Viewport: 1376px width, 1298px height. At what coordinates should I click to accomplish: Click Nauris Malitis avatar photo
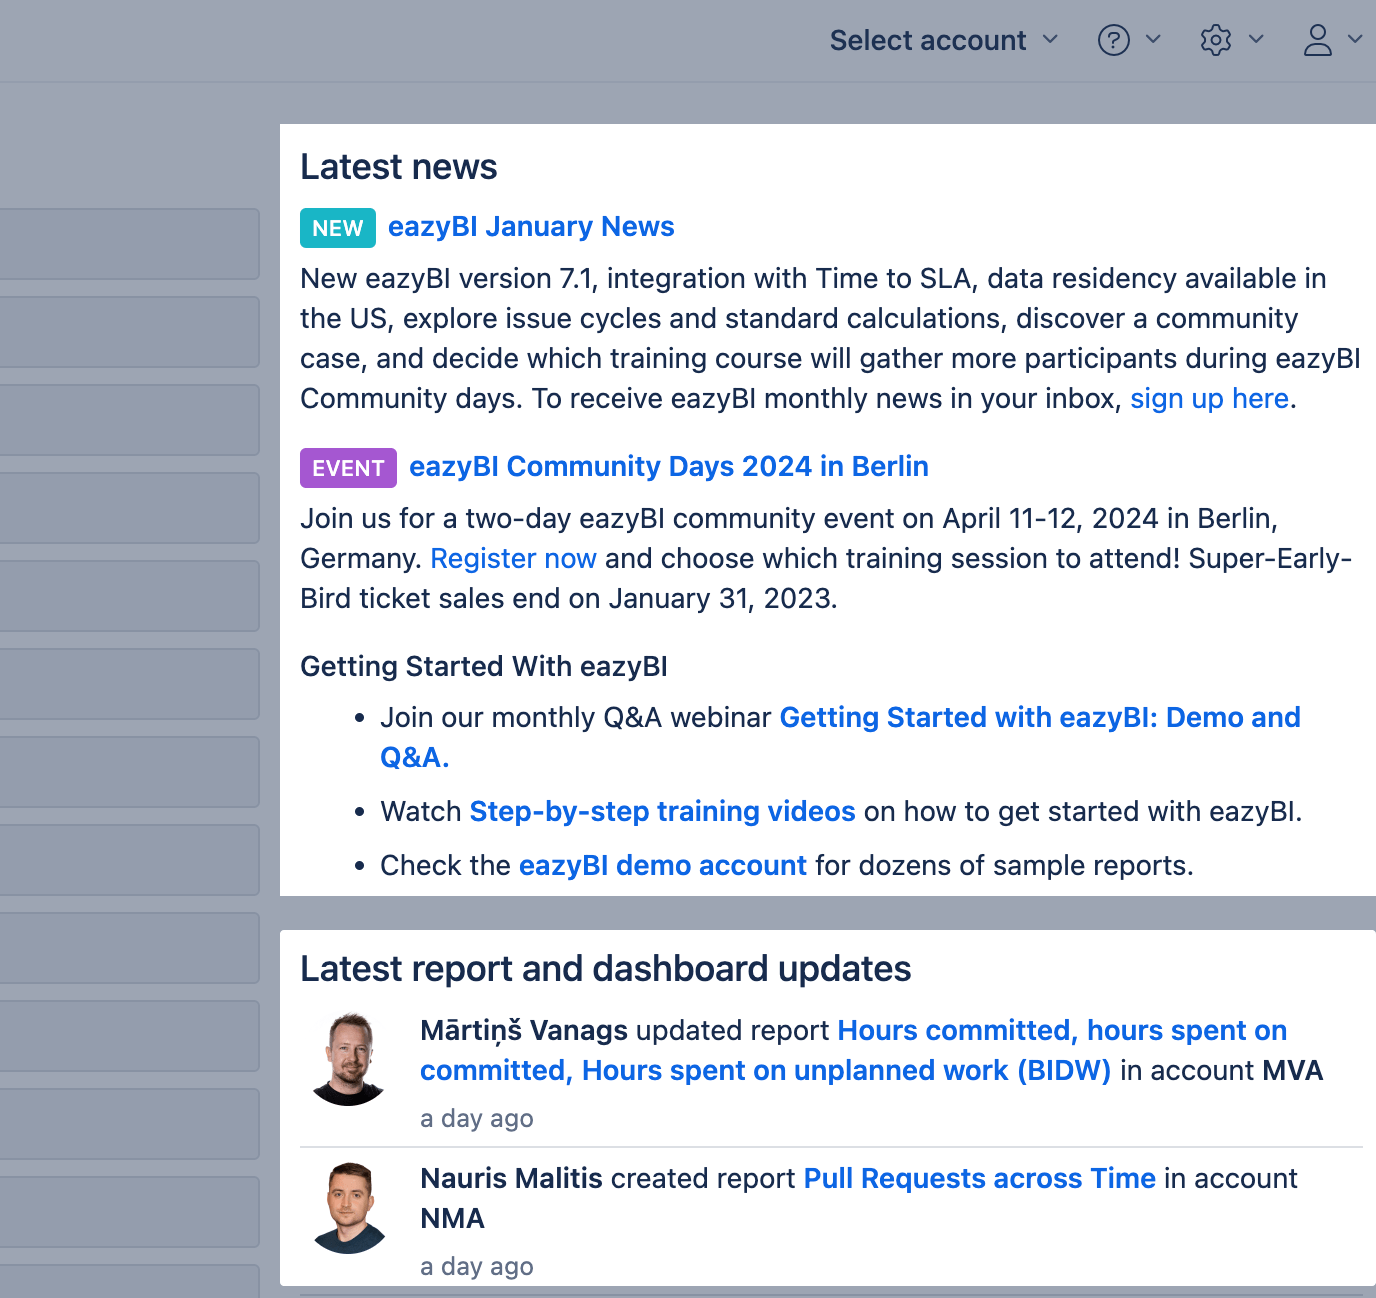(x=349, y=1207)
